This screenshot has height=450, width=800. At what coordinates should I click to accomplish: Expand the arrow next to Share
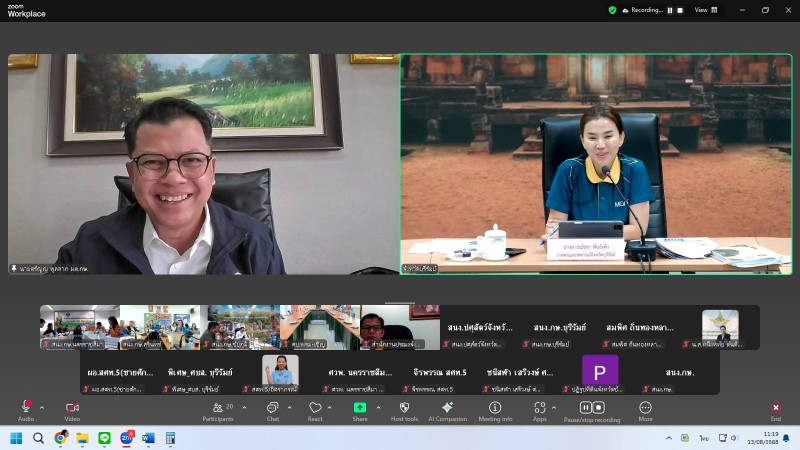coord(378,407)
